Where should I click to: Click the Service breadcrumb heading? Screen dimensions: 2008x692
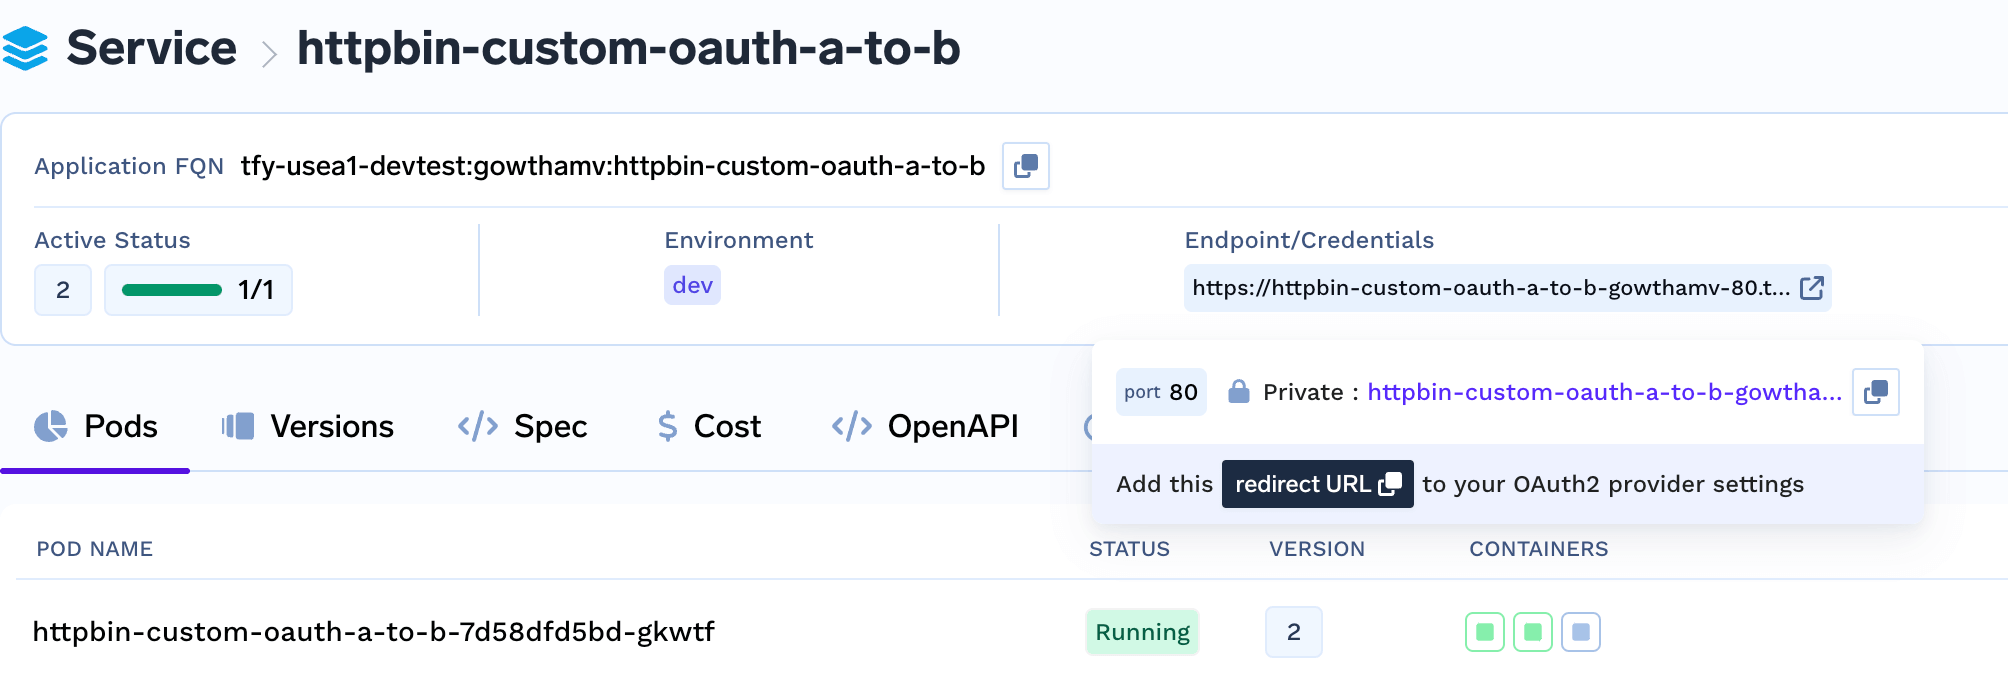[x=151, y=48]
